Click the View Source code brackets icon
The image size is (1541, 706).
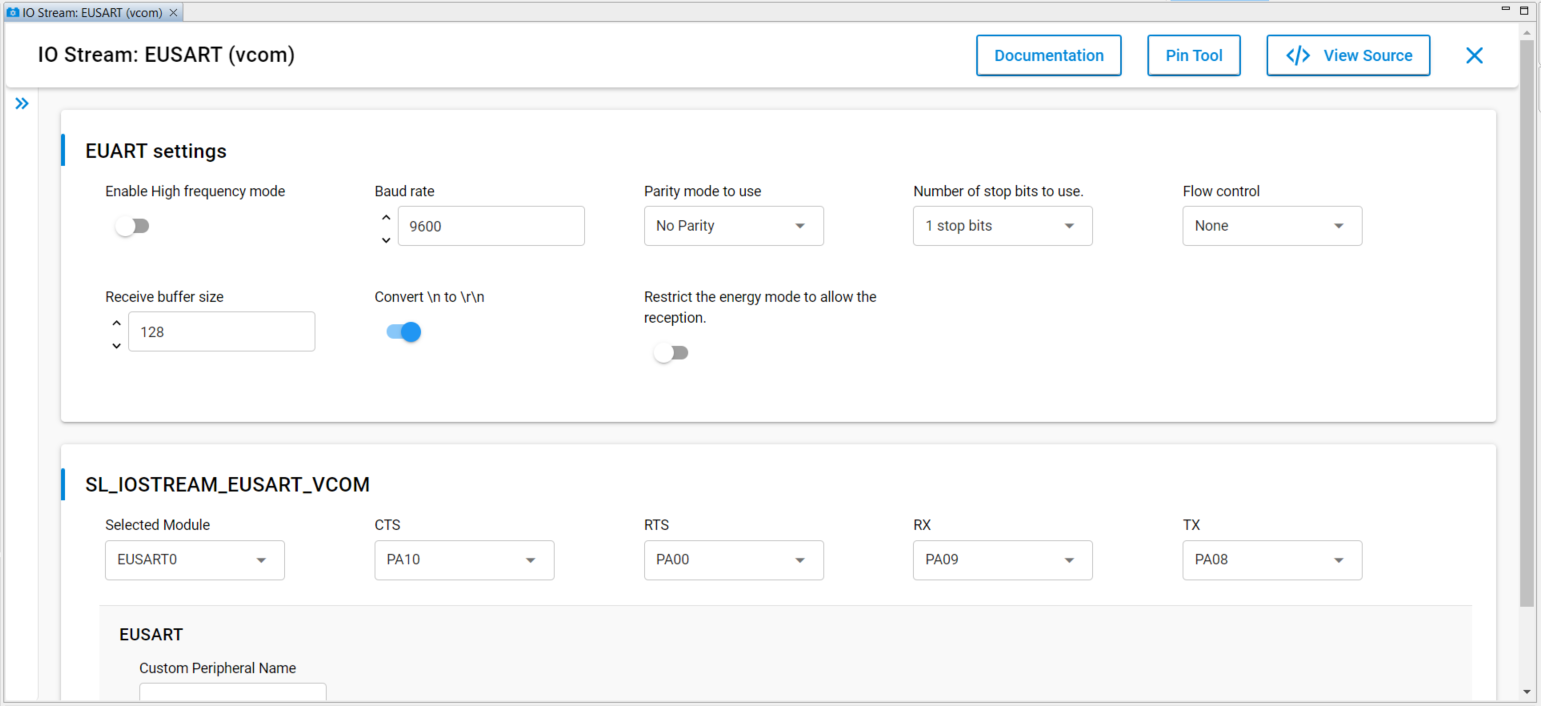1298,56
